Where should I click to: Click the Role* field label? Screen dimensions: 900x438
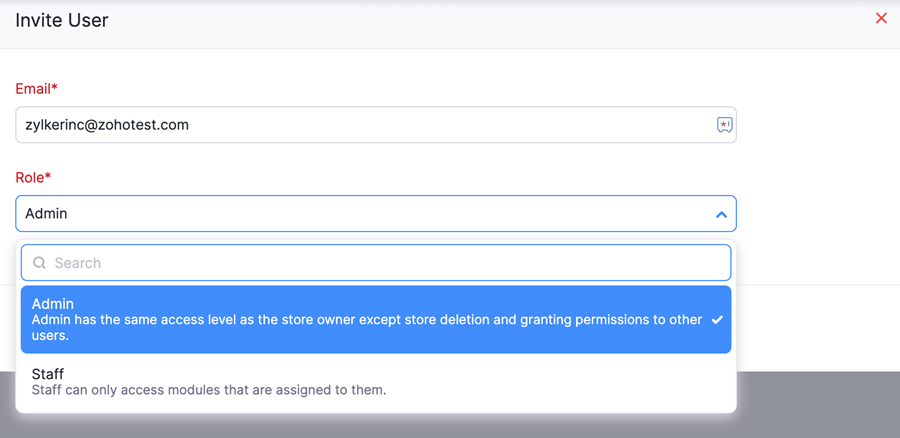click(33, 178)
